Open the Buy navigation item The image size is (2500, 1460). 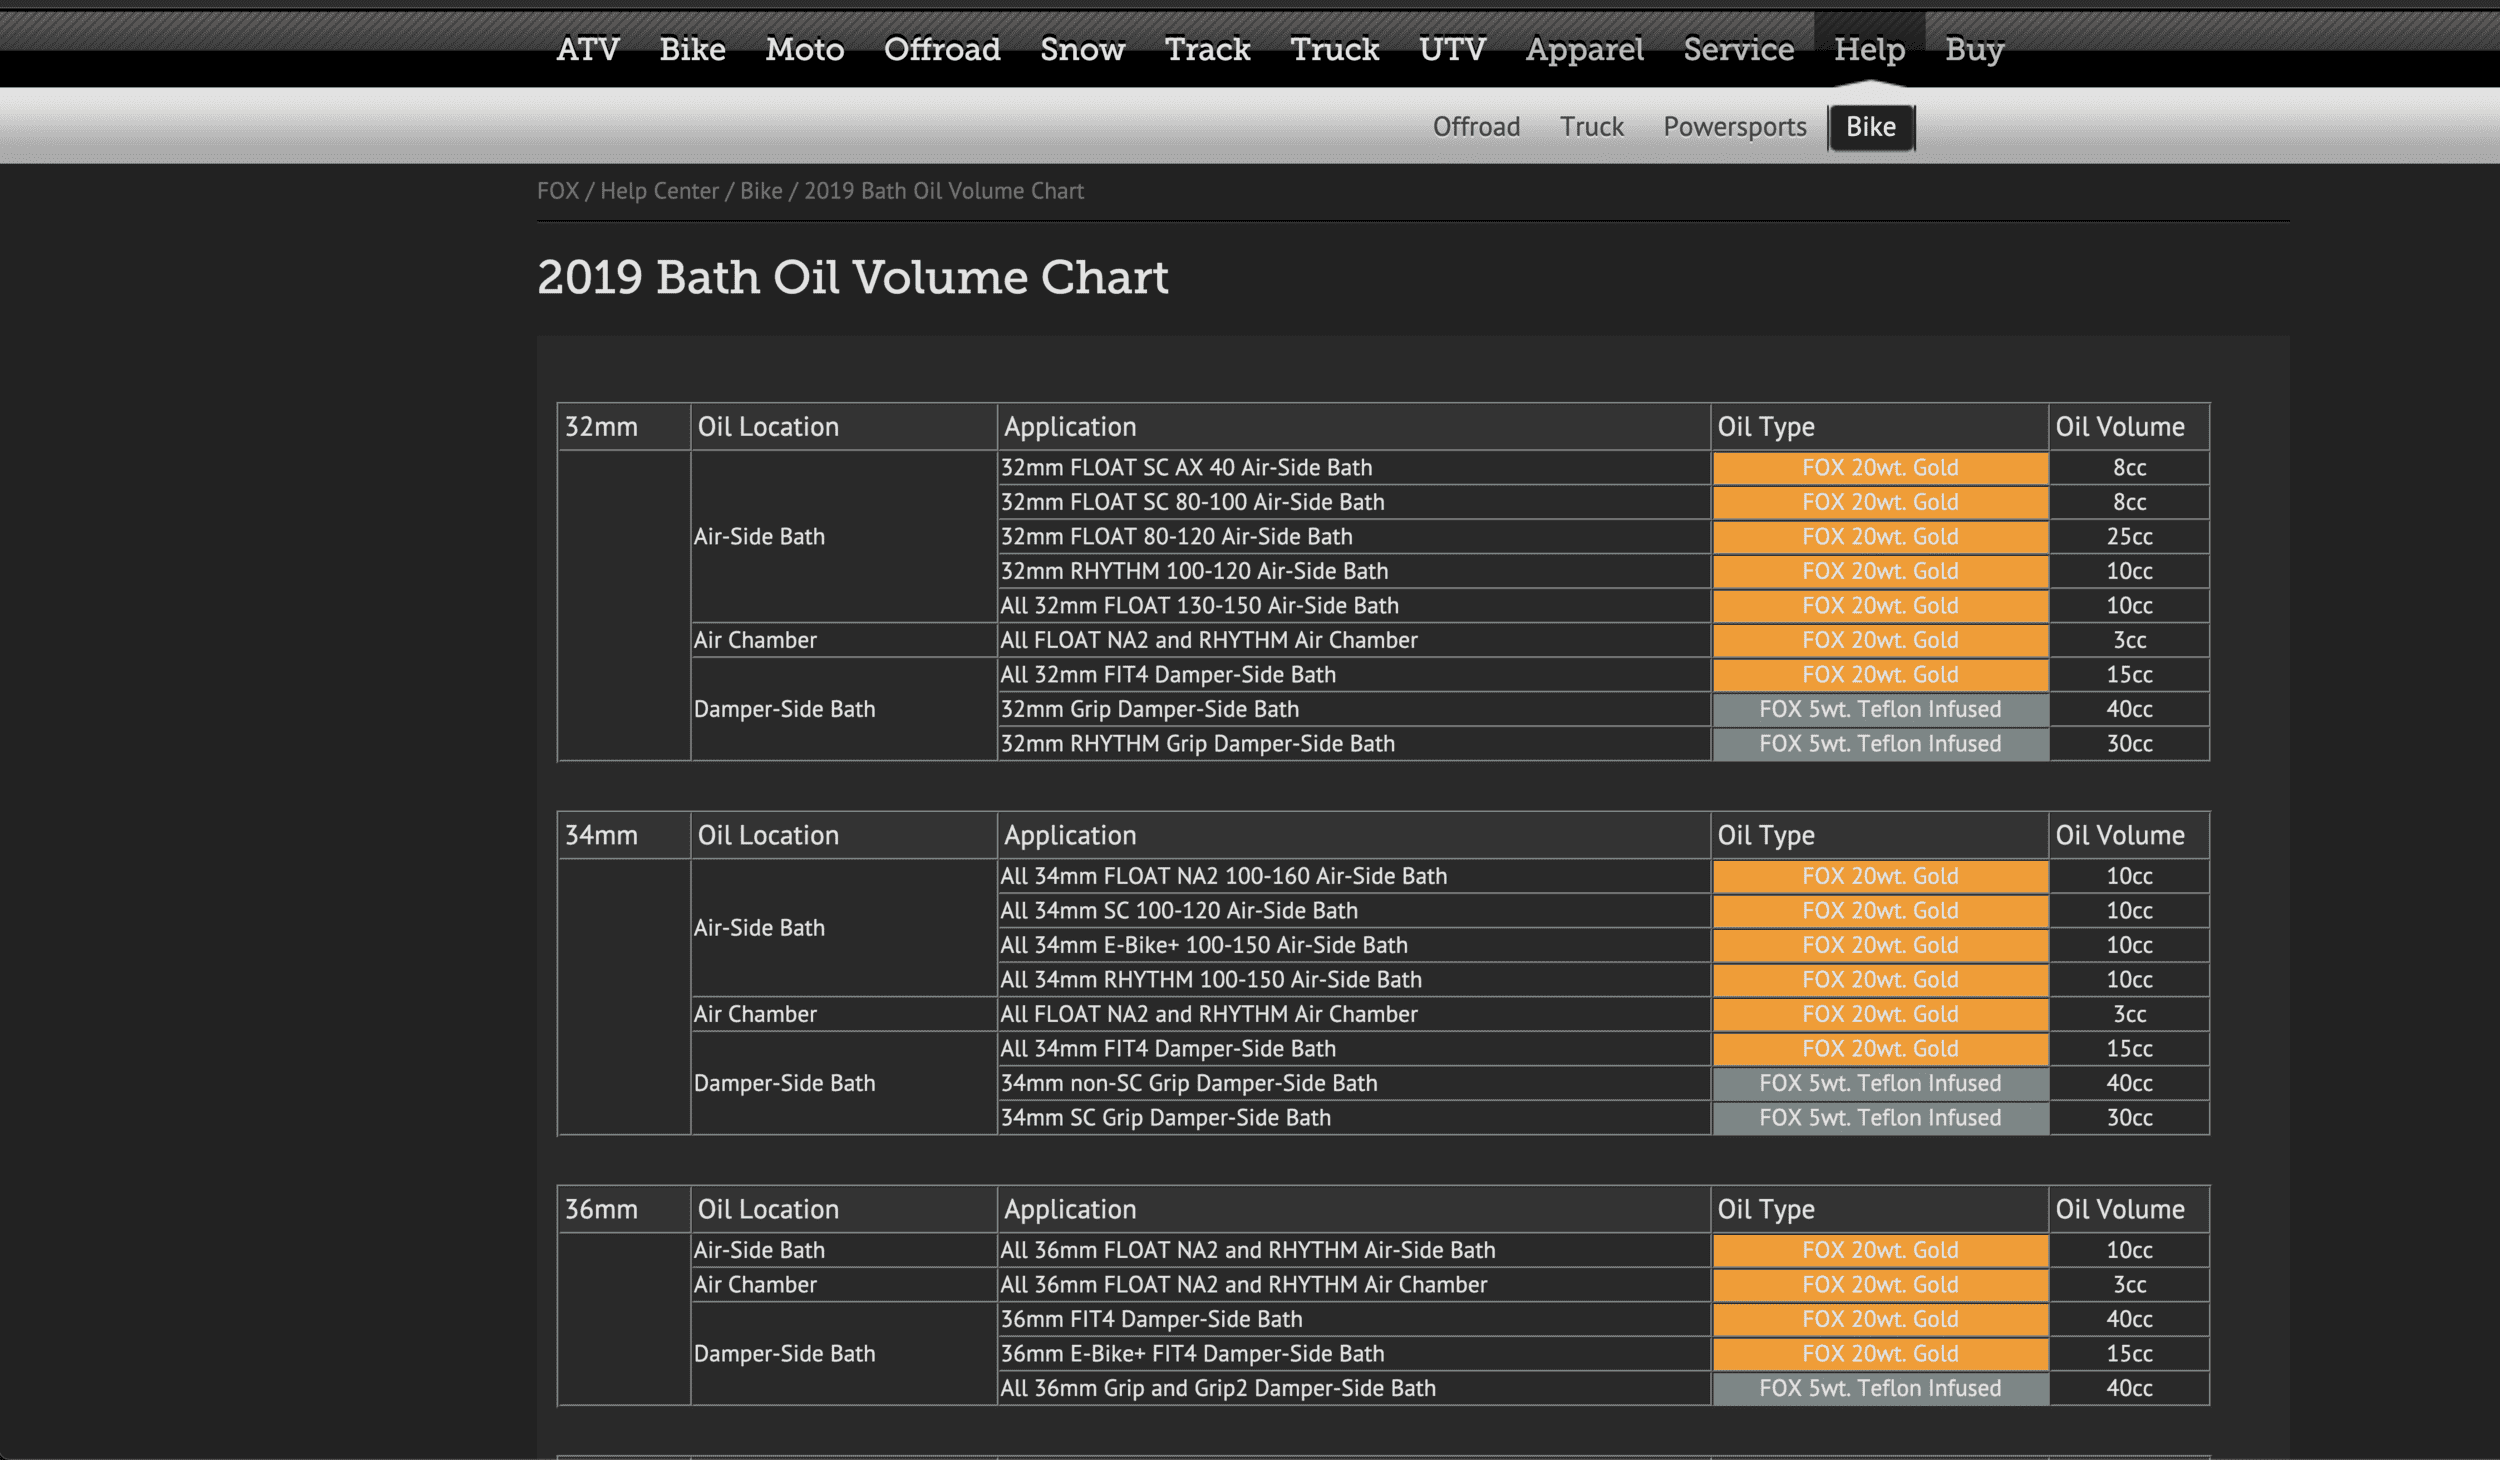1974,49
